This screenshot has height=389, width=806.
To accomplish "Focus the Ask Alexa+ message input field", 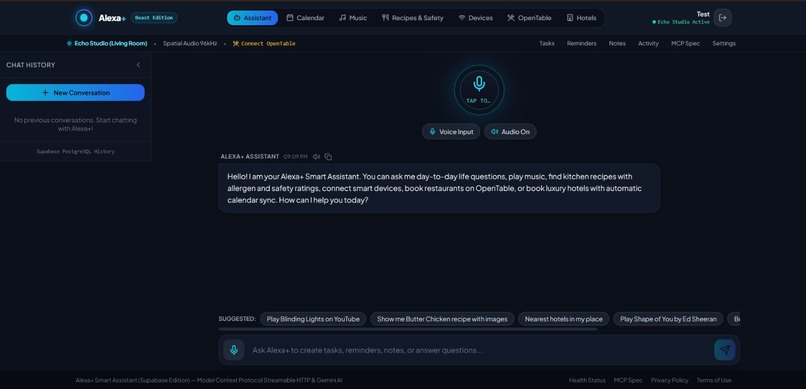I will pyautogui.click(x=478, y=350).
